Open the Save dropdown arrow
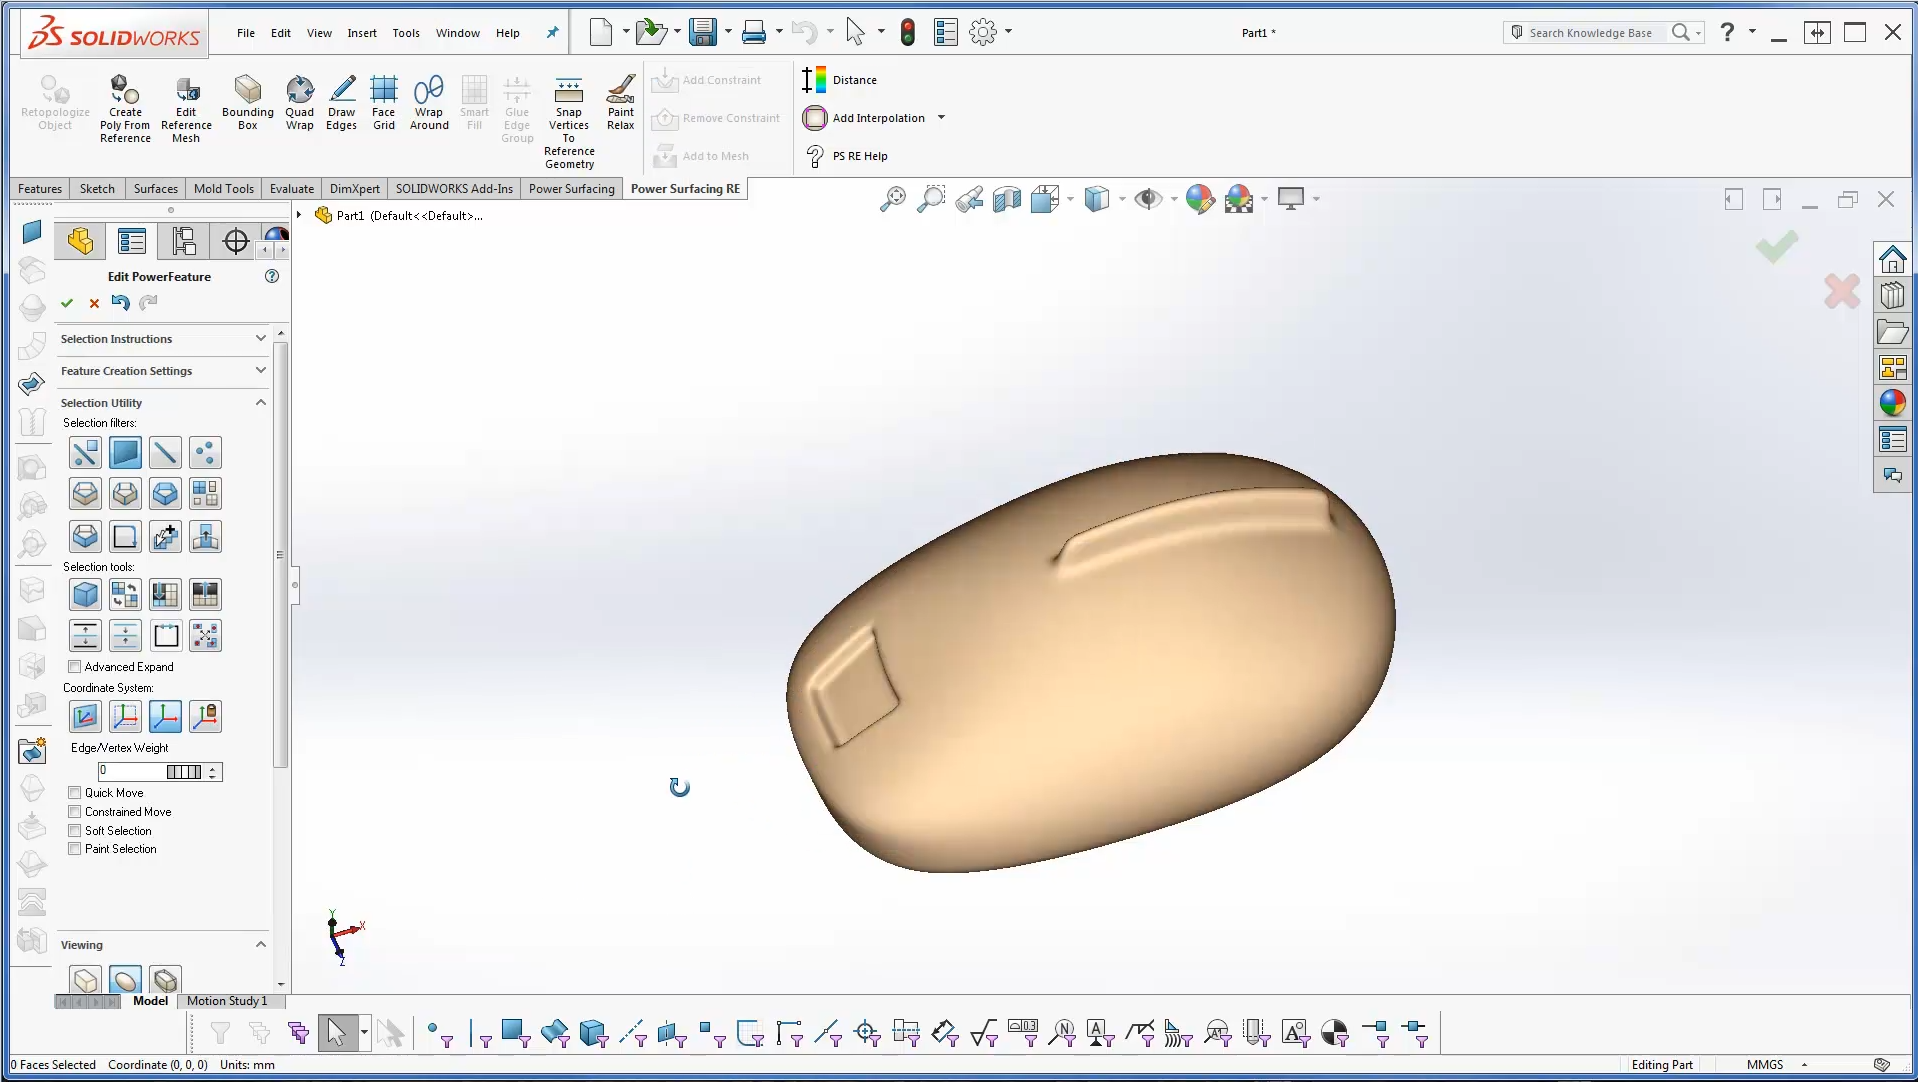Screen dimensions: 1918x1082 click(x=728, y=32)
